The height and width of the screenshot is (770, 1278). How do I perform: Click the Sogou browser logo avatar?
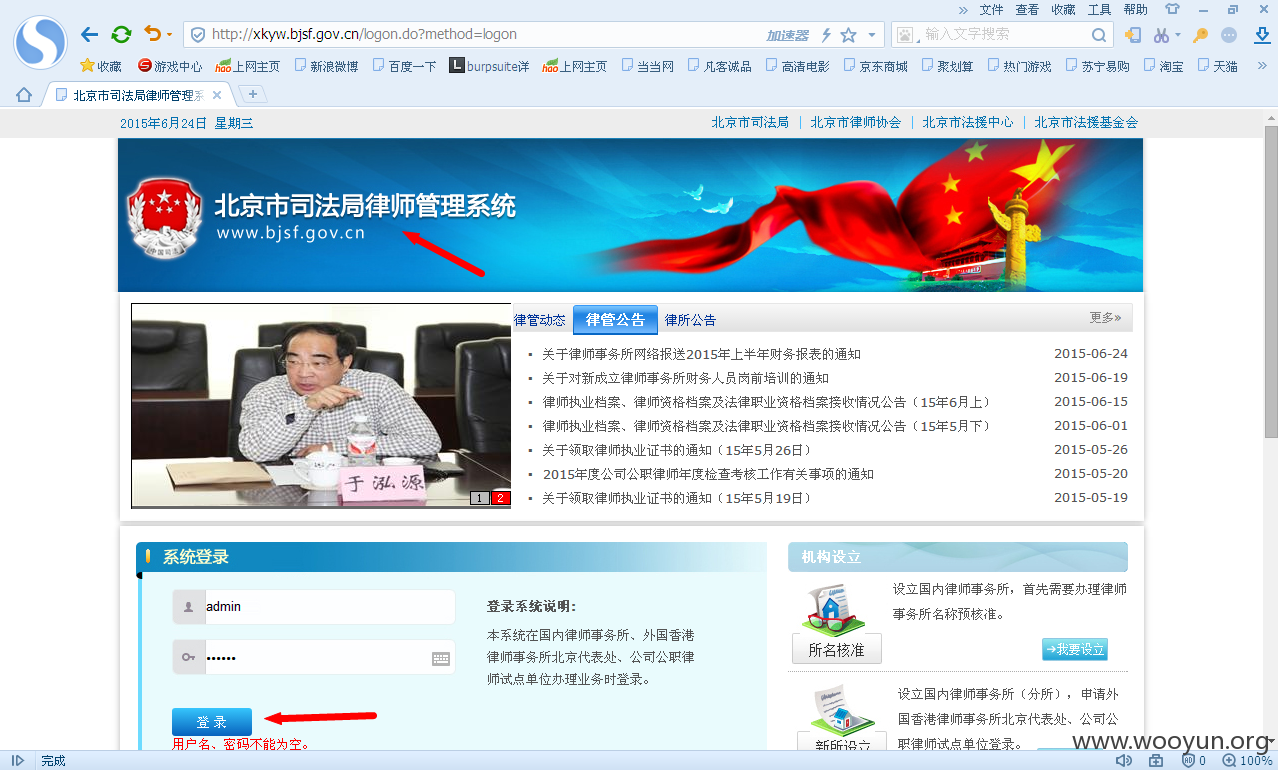tap(40, 40)
